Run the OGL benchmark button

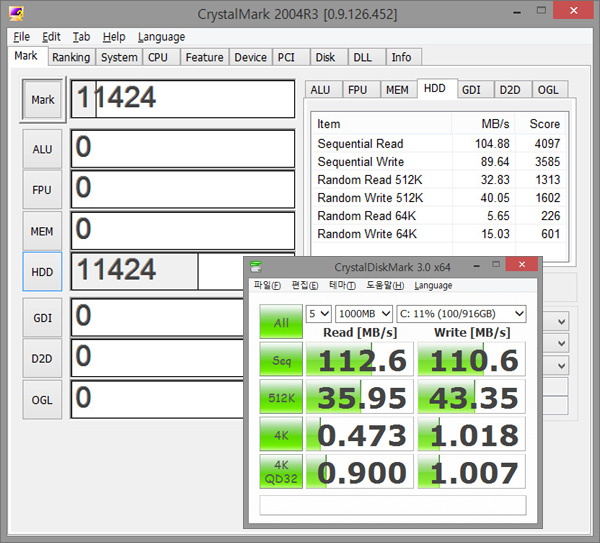point(42,400)
